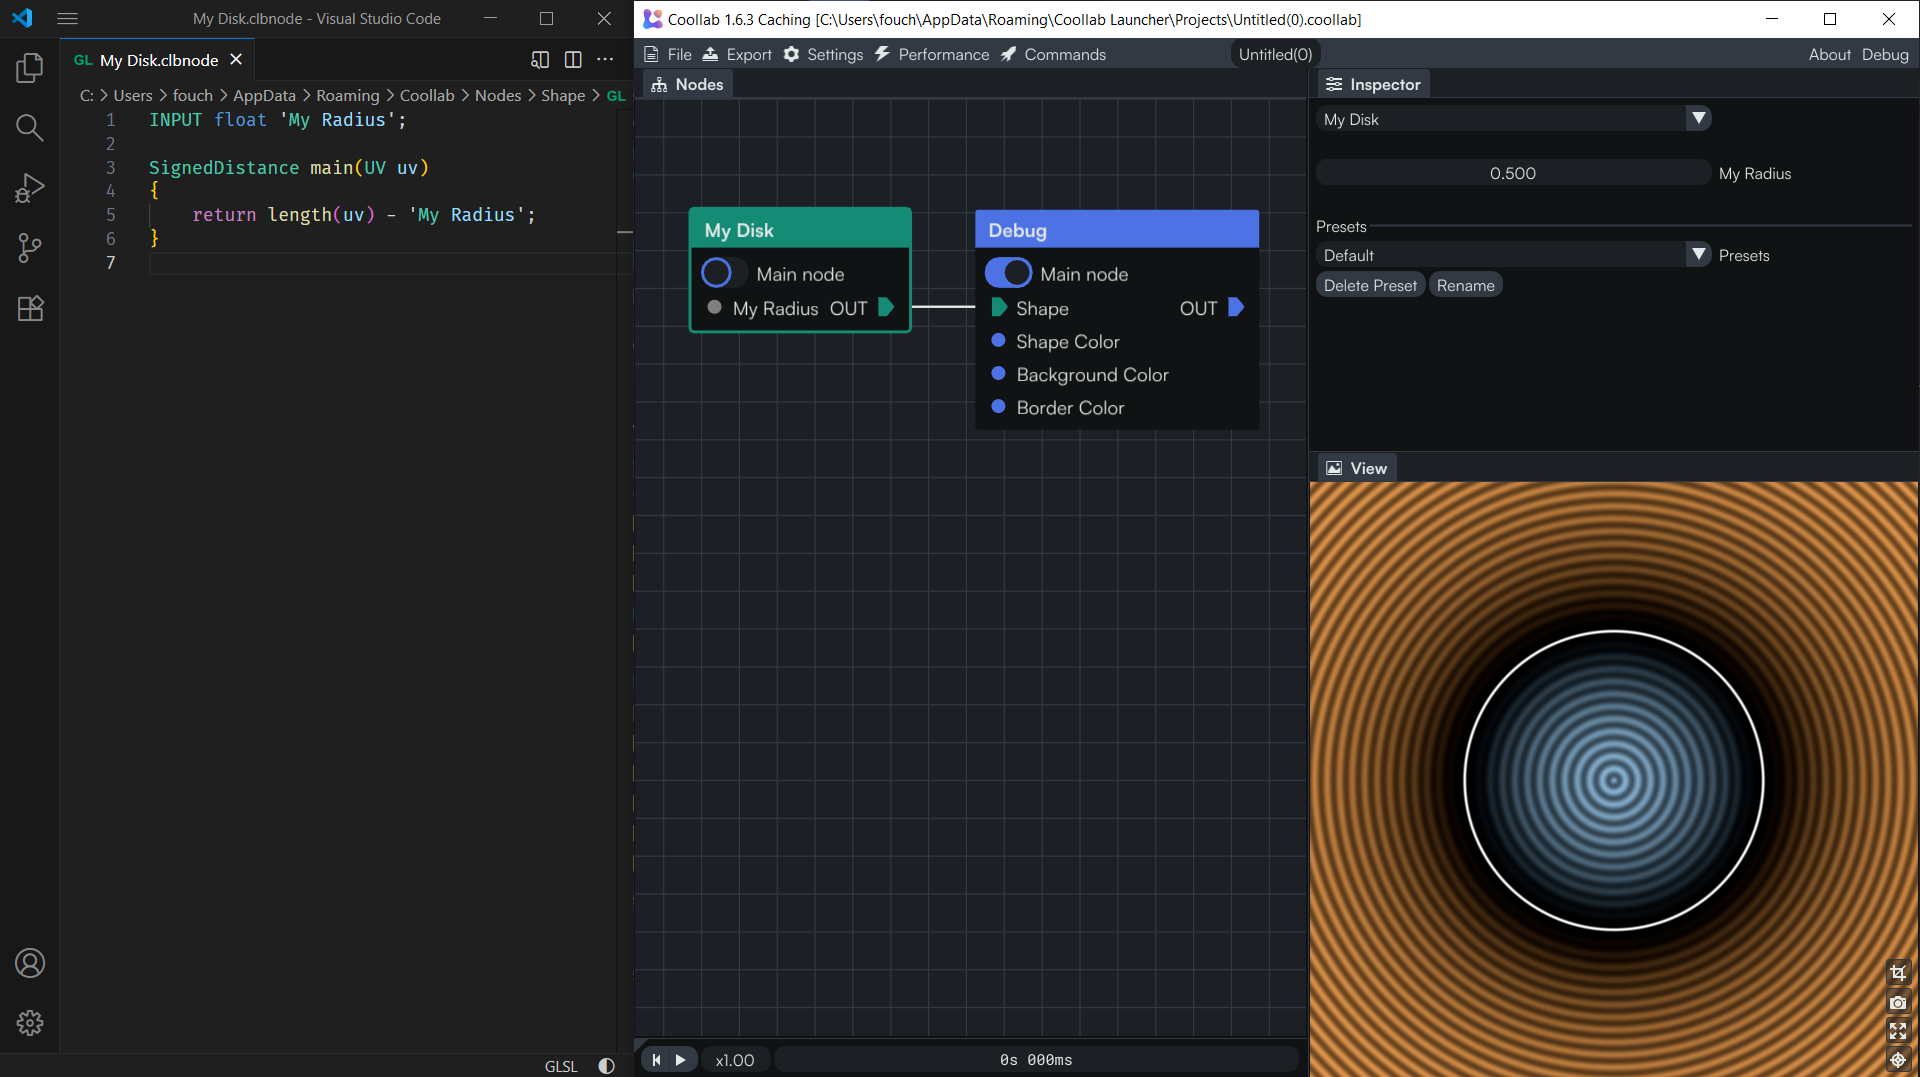Screen dimensions: 1920x1077
Task: Open the Performance menu
Action: tap(932, 54)
